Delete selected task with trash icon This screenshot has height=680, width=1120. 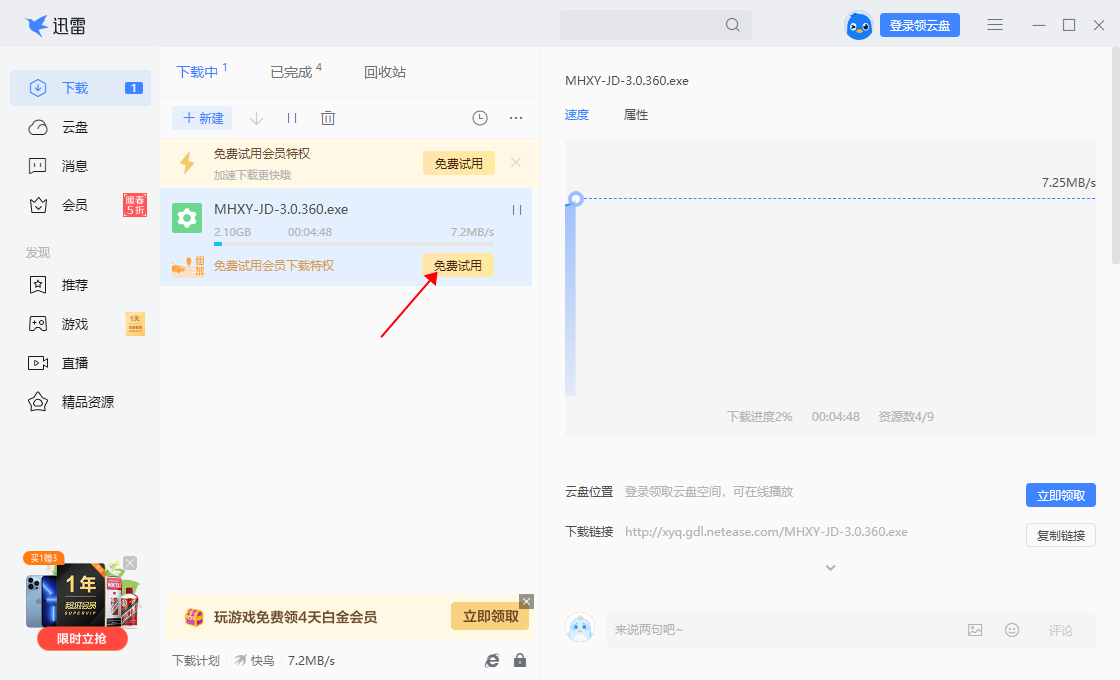(328, 117)
